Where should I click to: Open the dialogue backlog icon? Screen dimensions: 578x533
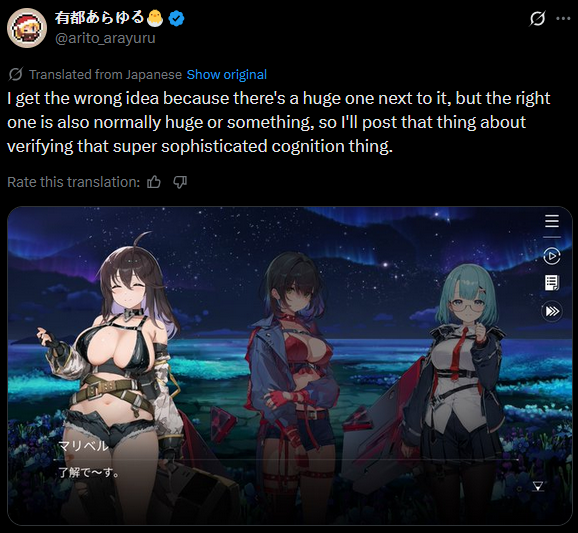[552, 283]
